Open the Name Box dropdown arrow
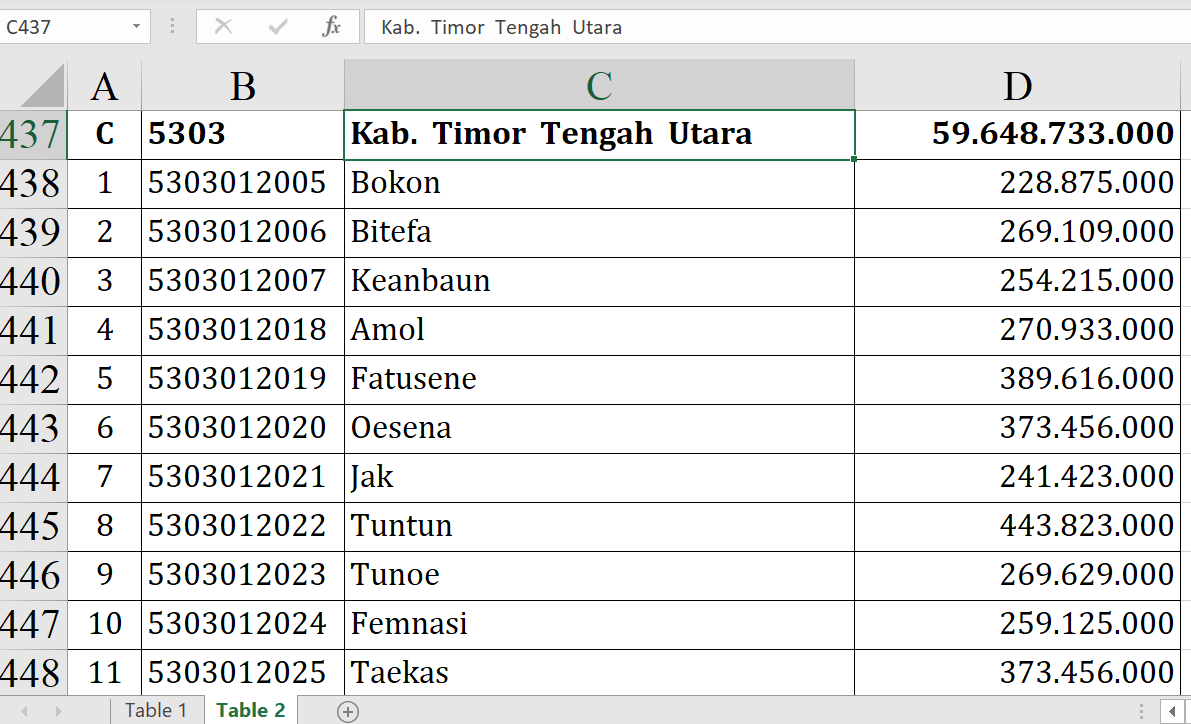Screen dimensions: 1191x724 point(136,27)
